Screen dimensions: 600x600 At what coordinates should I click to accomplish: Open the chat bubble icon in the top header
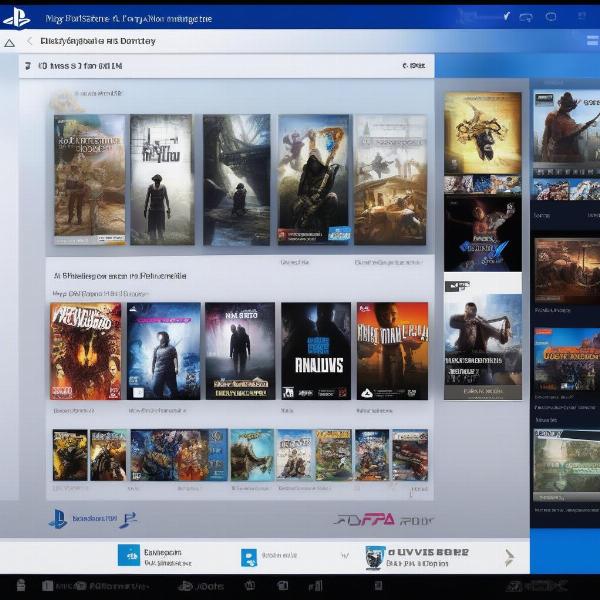click(x=551, y=16)
